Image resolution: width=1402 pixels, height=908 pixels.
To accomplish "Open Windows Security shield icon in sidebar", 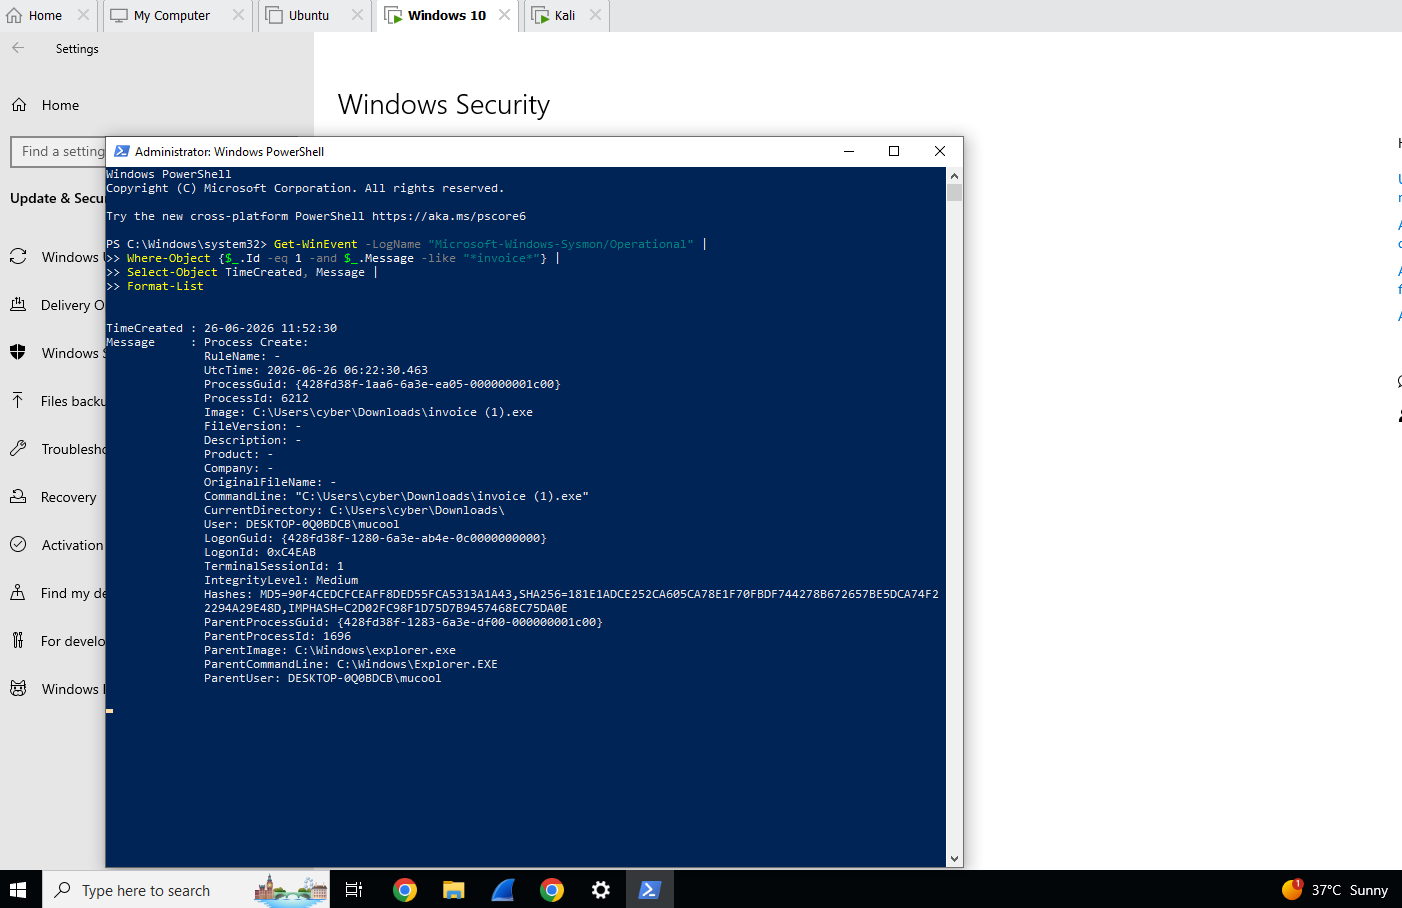I will 18,353.
